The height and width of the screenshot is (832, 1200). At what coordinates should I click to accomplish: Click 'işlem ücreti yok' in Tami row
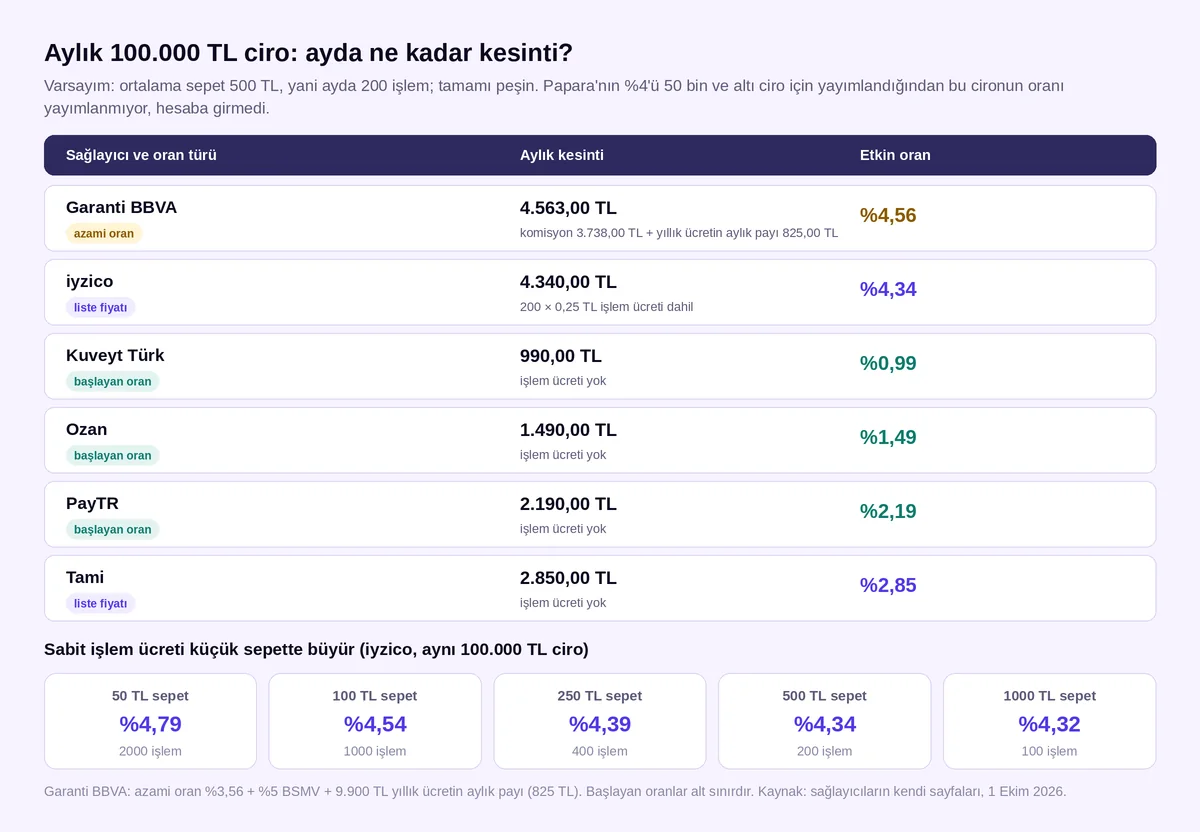pos(563,603)
